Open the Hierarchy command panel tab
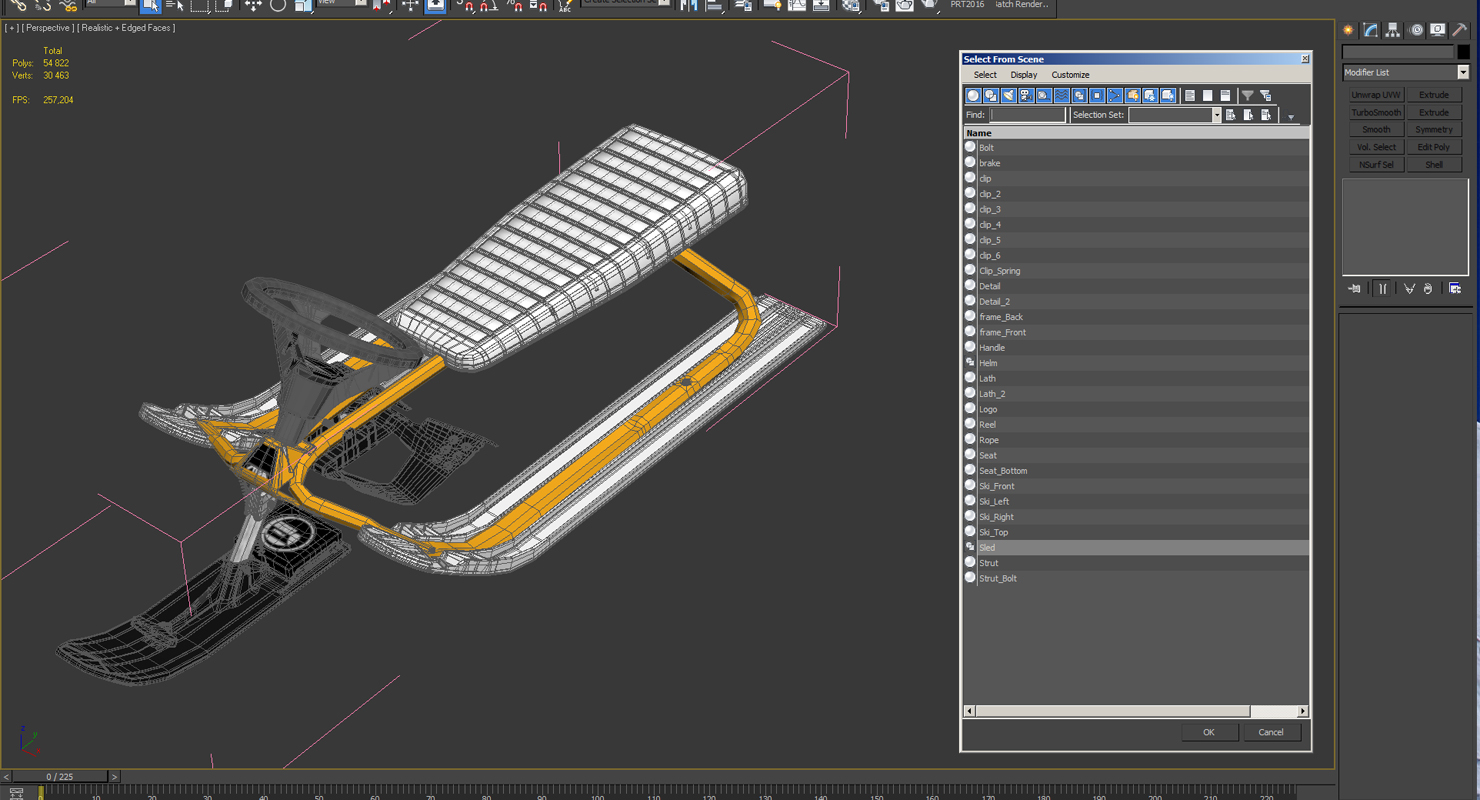 click(x=1393, y=30)
